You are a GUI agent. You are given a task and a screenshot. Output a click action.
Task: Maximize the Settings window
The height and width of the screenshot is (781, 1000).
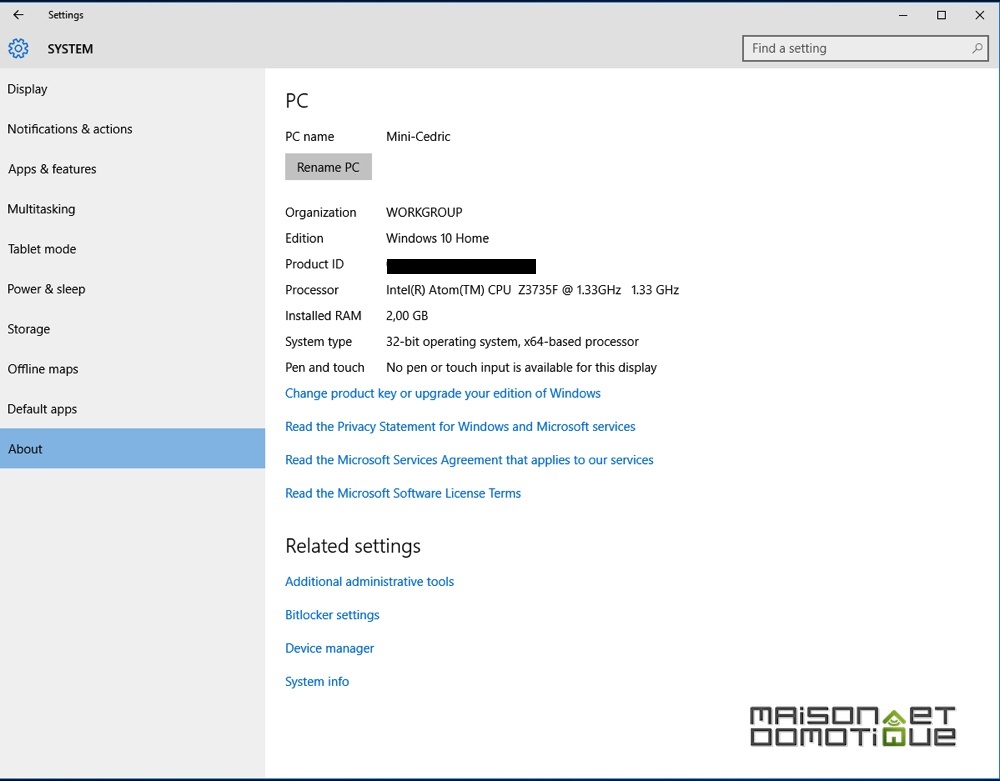pyautogui.click(x=941, y=15)
